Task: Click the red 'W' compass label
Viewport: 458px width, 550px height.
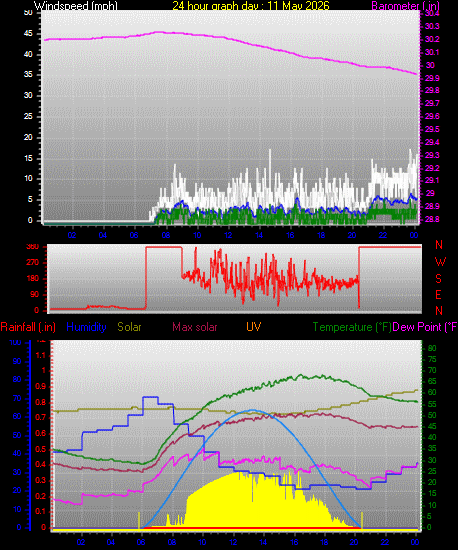Action: coord(440,262)
